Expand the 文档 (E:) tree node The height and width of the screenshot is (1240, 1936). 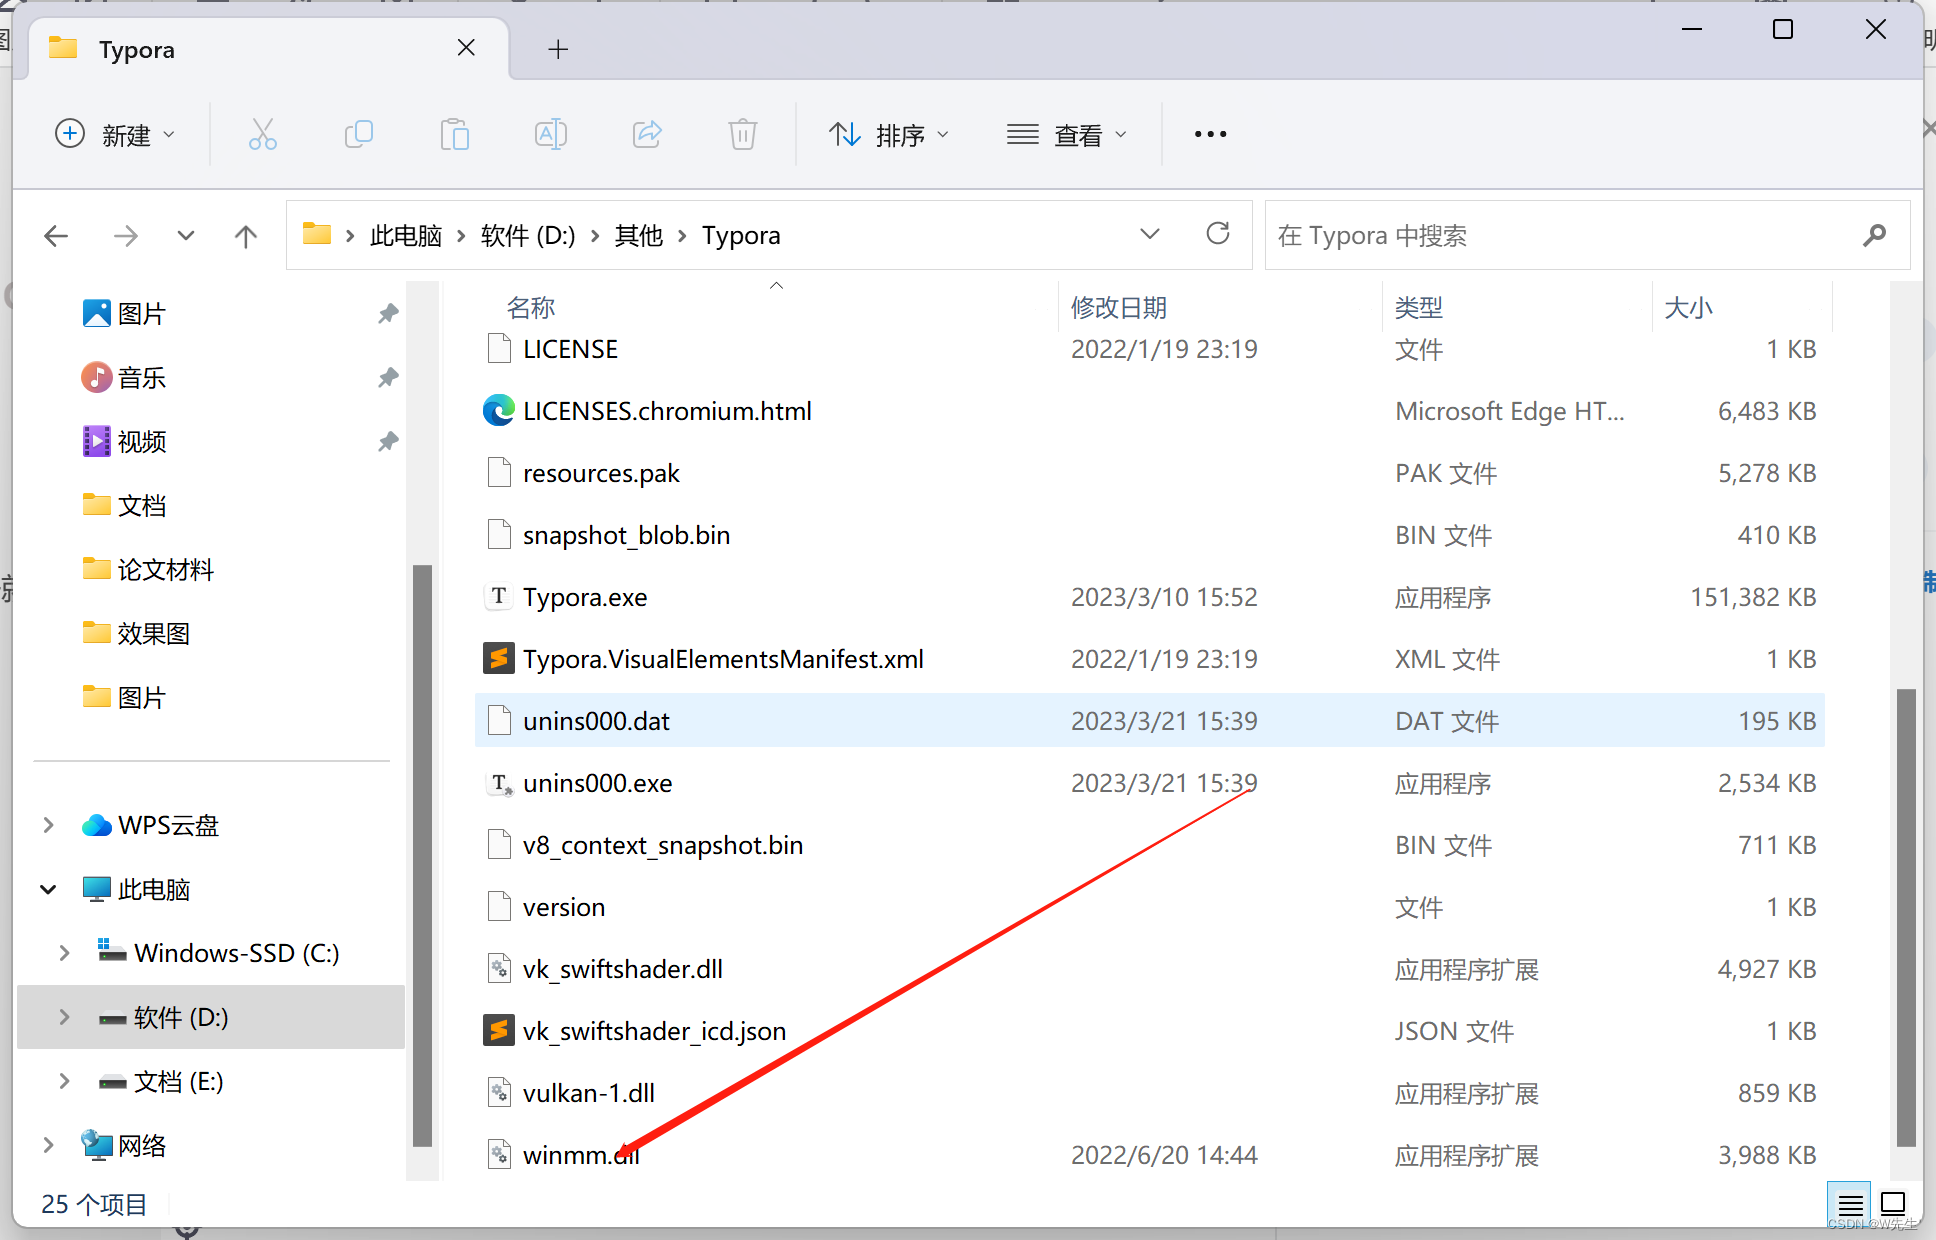tap(64, 1081)
